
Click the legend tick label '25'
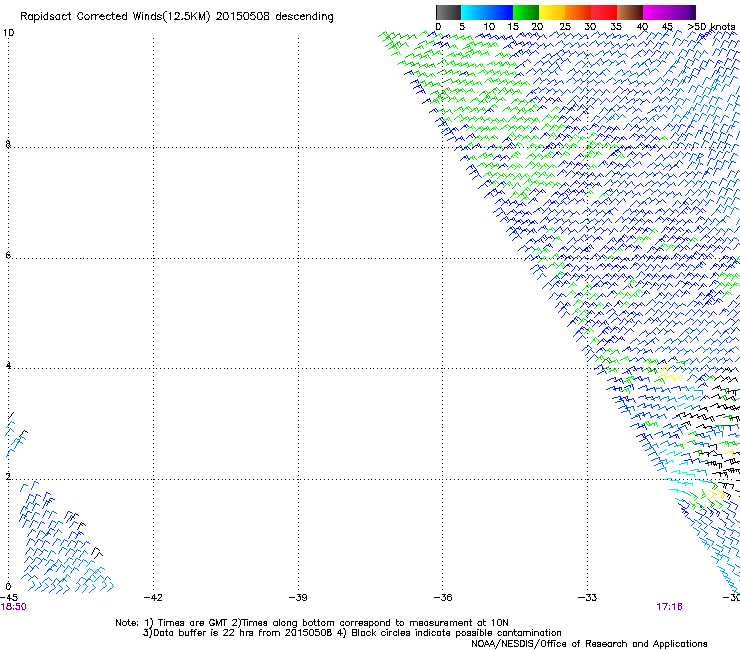(x=565, y=27)
